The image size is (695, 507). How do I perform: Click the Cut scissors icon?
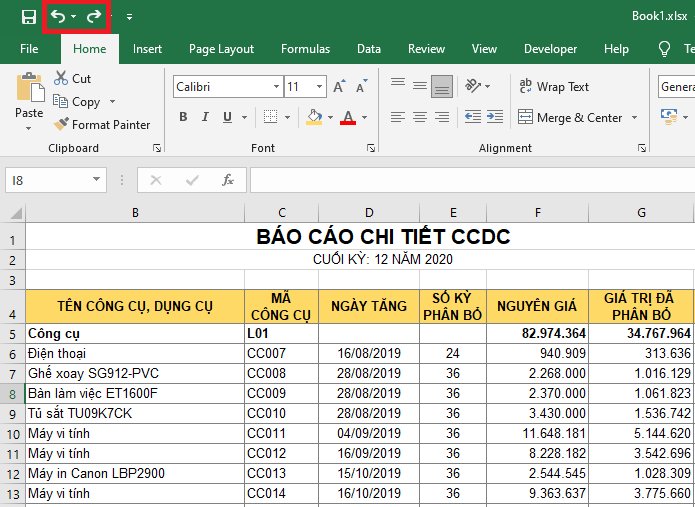point(60,78)
